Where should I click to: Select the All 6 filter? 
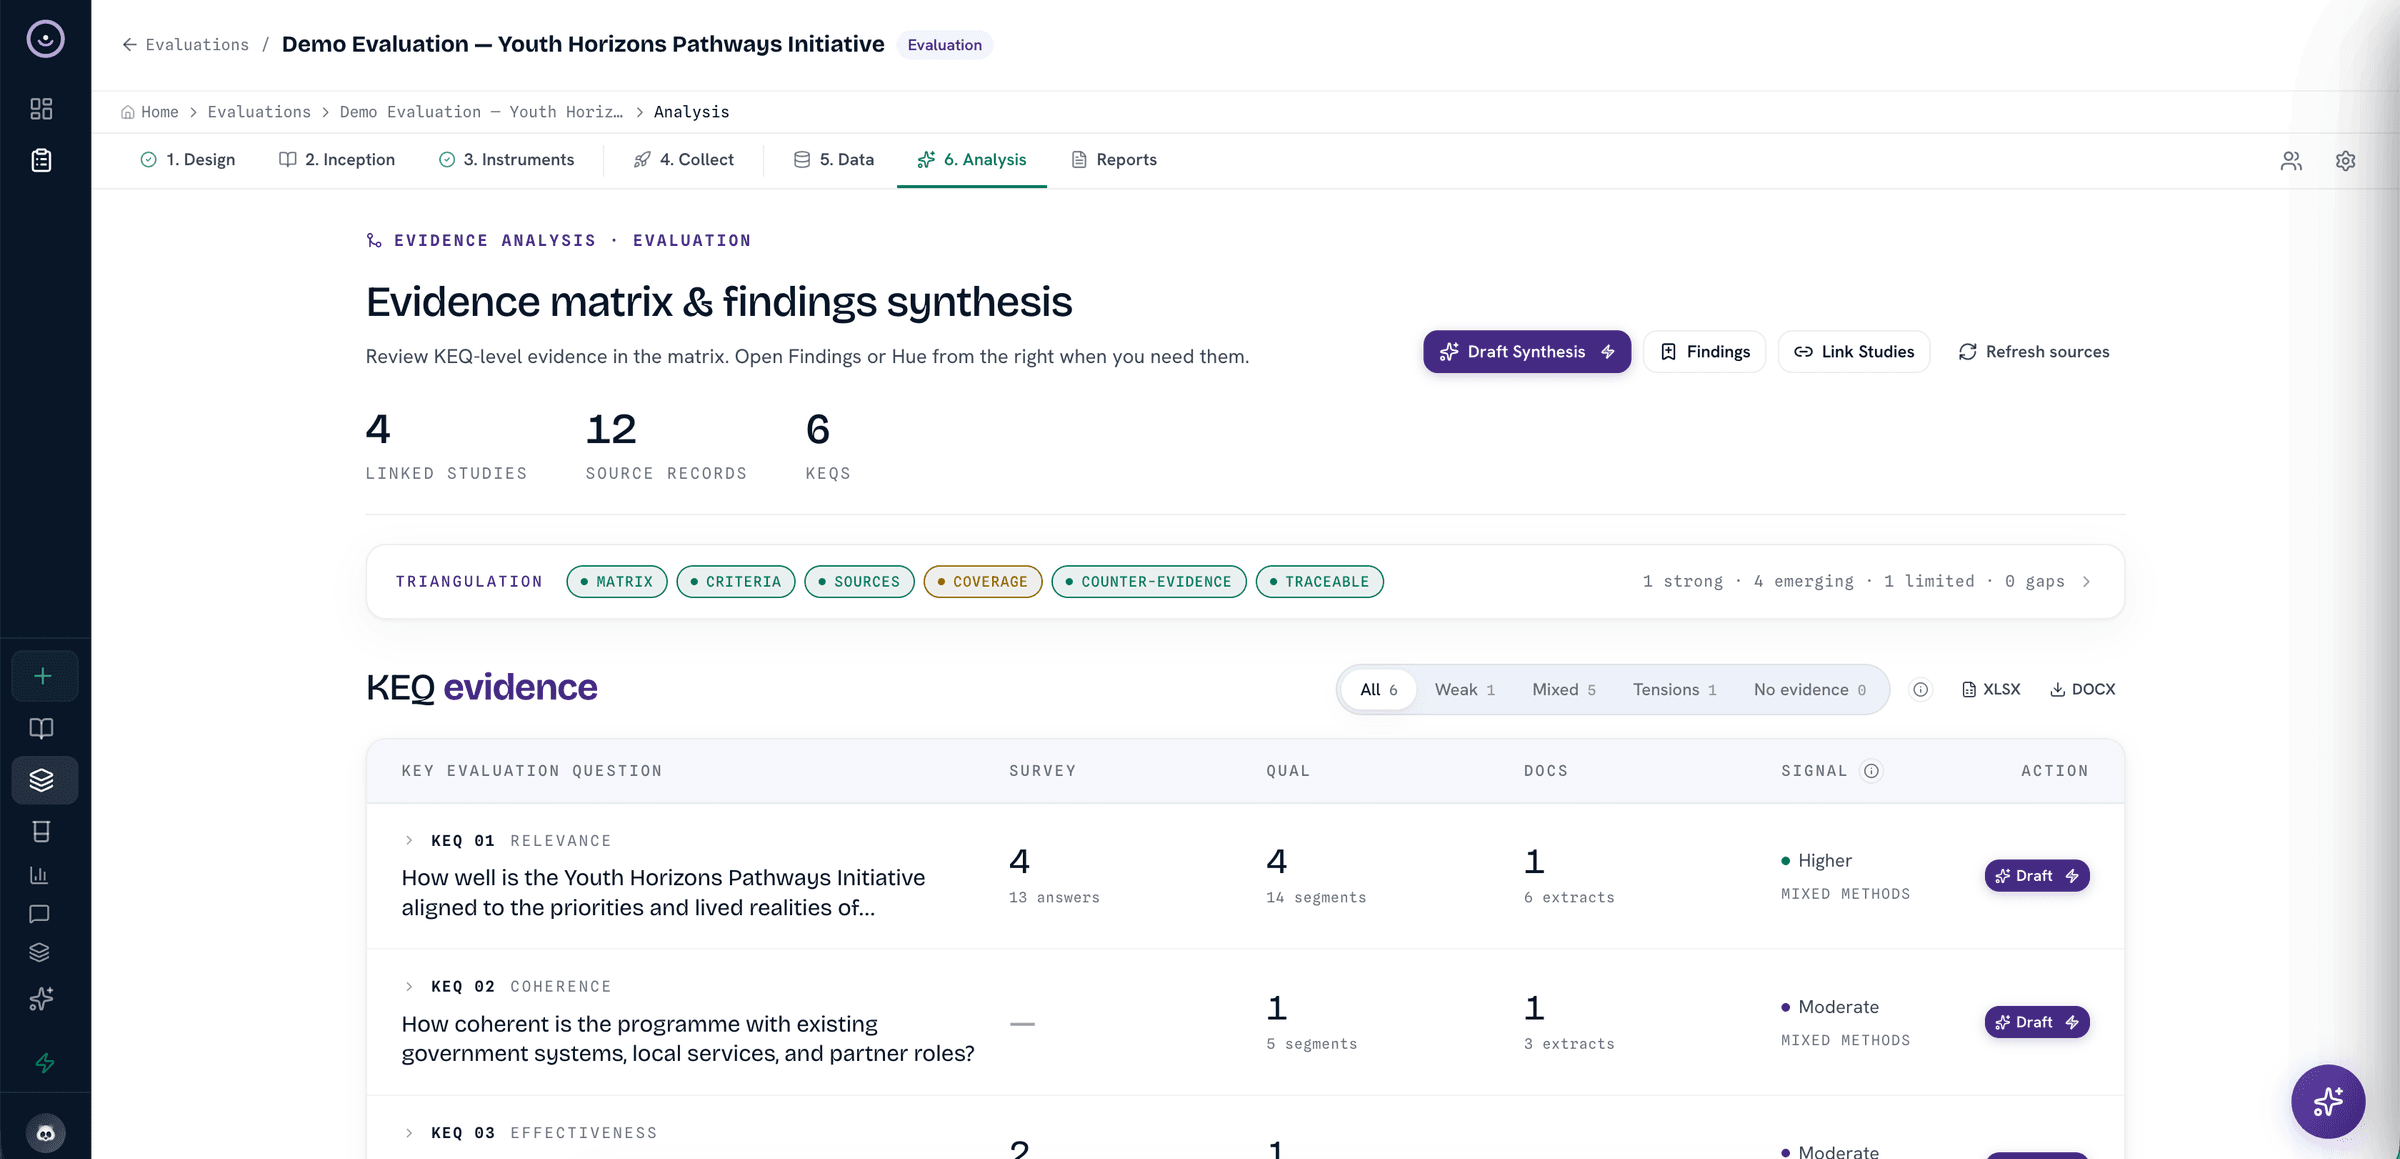1378,689
